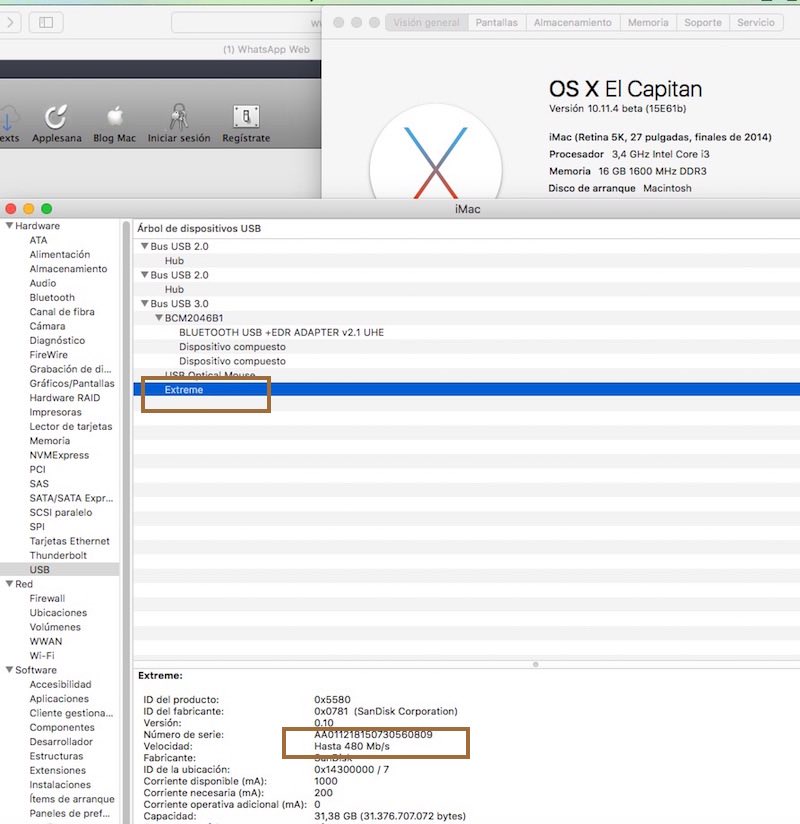Select BLUETOOTH USB +EDR ADAPTER row

[x=467, y=332]
